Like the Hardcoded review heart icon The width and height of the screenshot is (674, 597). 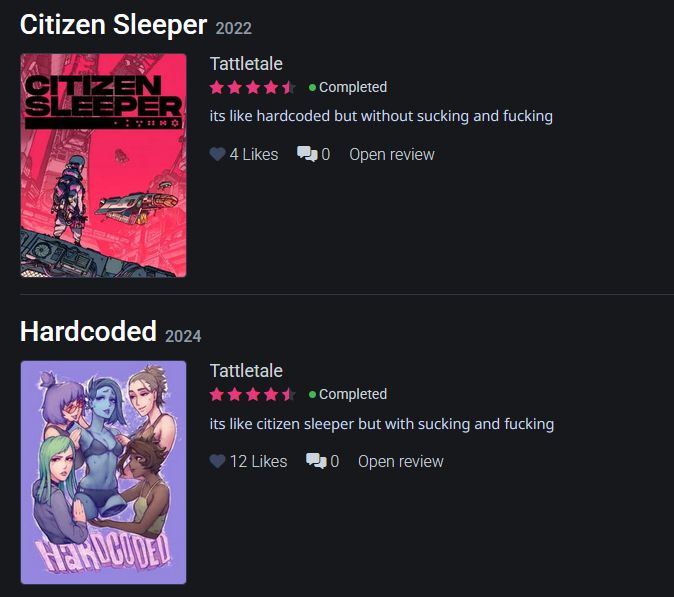(217, 461)
